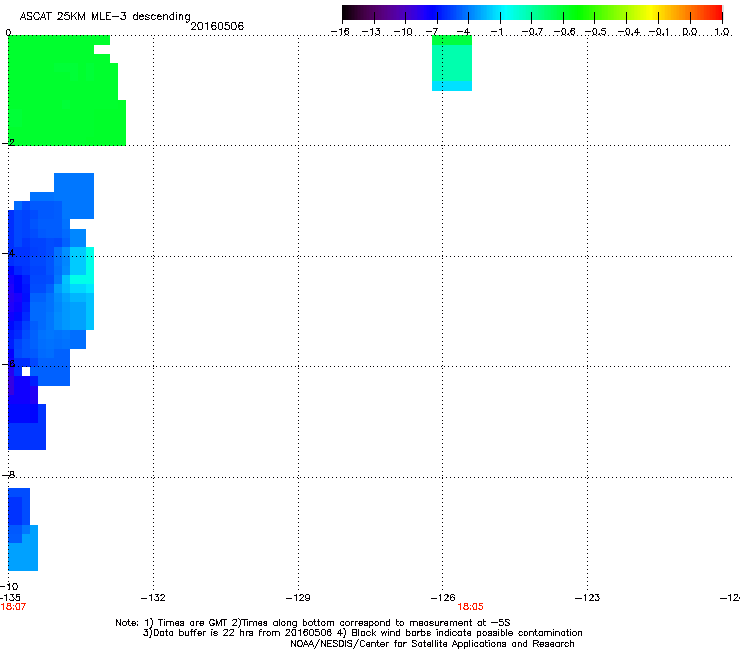Click the -0.1 label on the color scale
The width and height of the screenshot is (740, 650).
(x=659, y=32)
